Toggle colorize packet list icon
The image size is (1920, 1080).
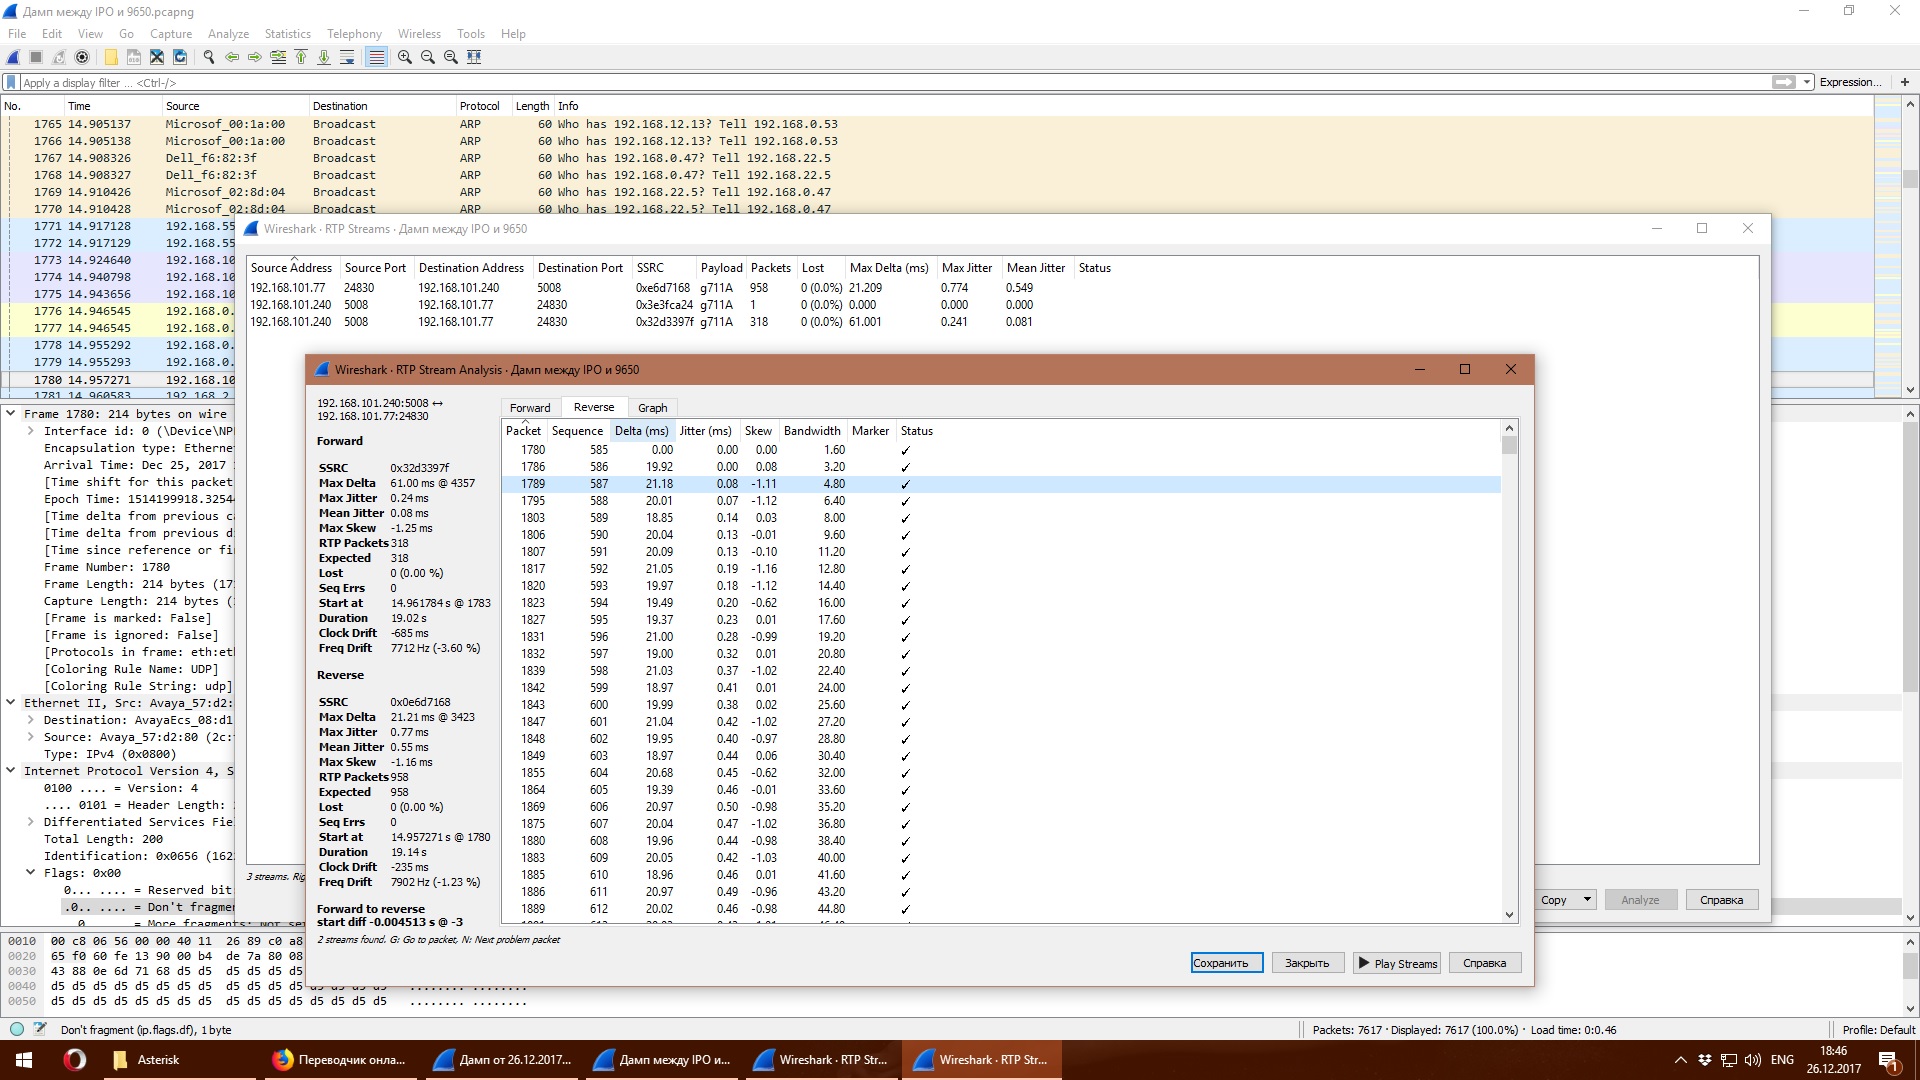click(x=376, y=57)
